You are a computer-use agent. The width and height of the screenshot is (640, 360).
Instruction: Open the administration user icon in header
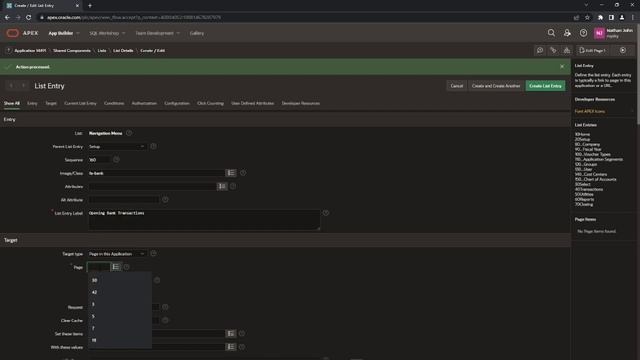pos(567,33)
